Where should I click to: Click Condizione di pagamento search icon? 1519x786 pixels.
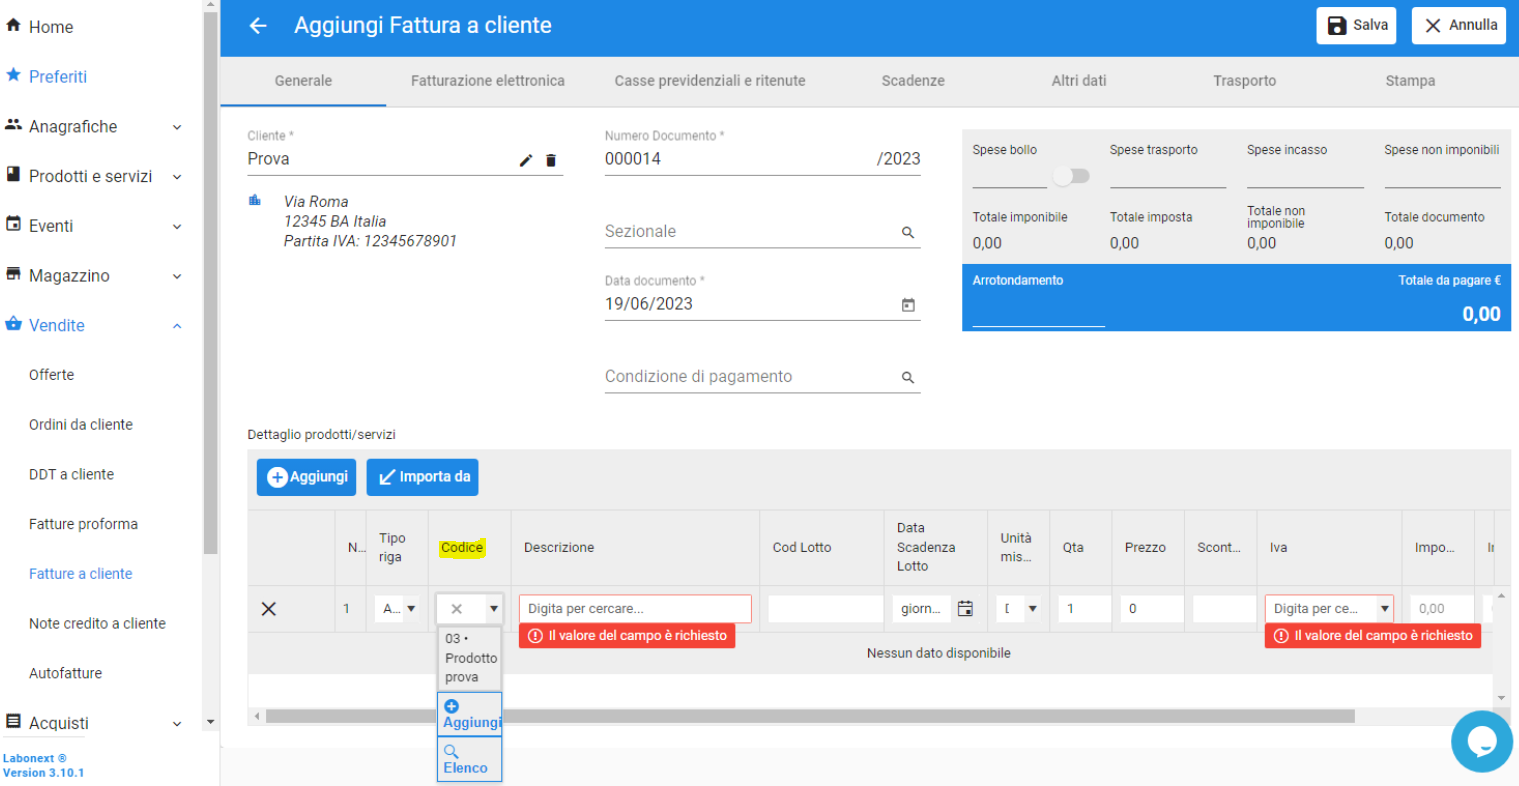[x=908, y=378]
